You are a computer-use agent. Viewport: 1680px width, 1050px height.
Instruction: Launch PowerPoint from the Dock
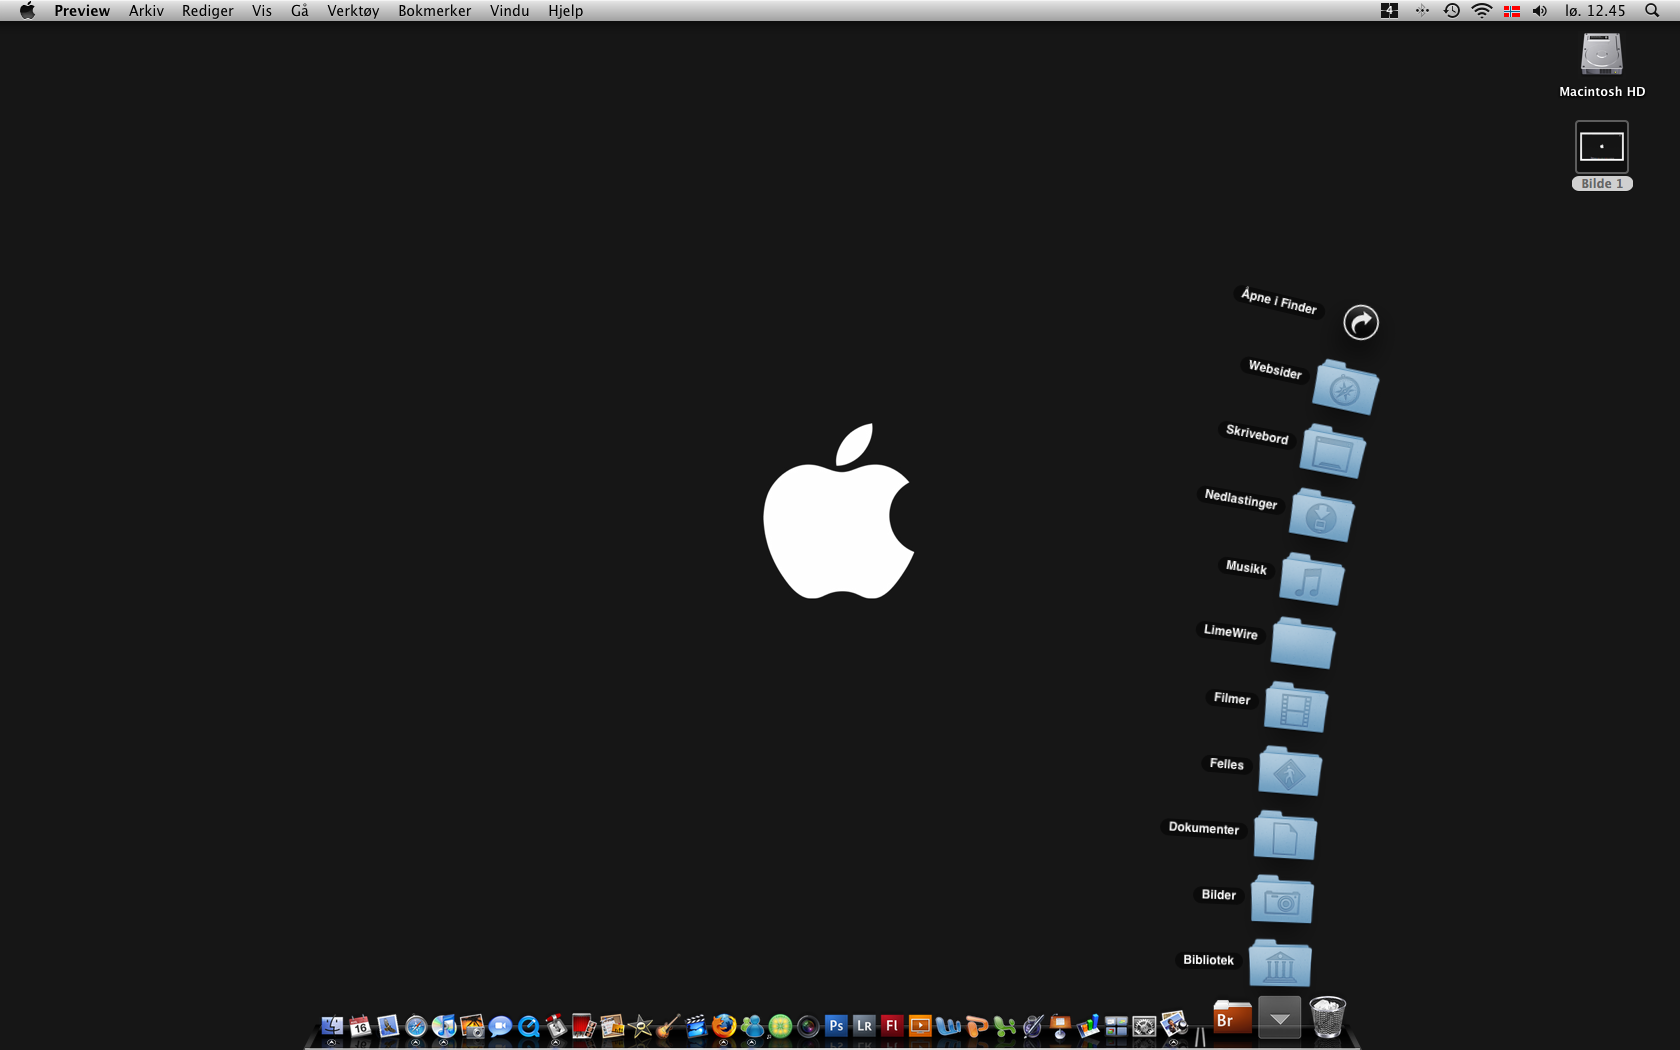coord(976,1026)
